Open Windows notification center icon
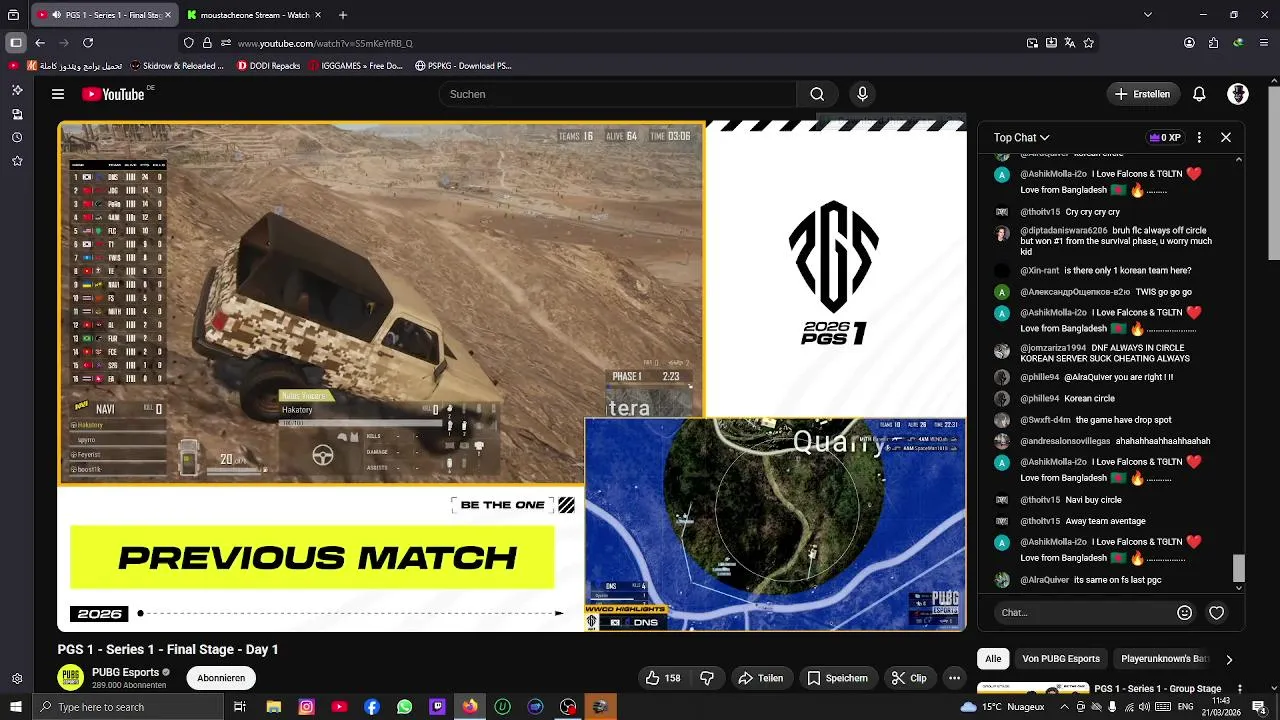1280x720 pixels. (1258, 707)
